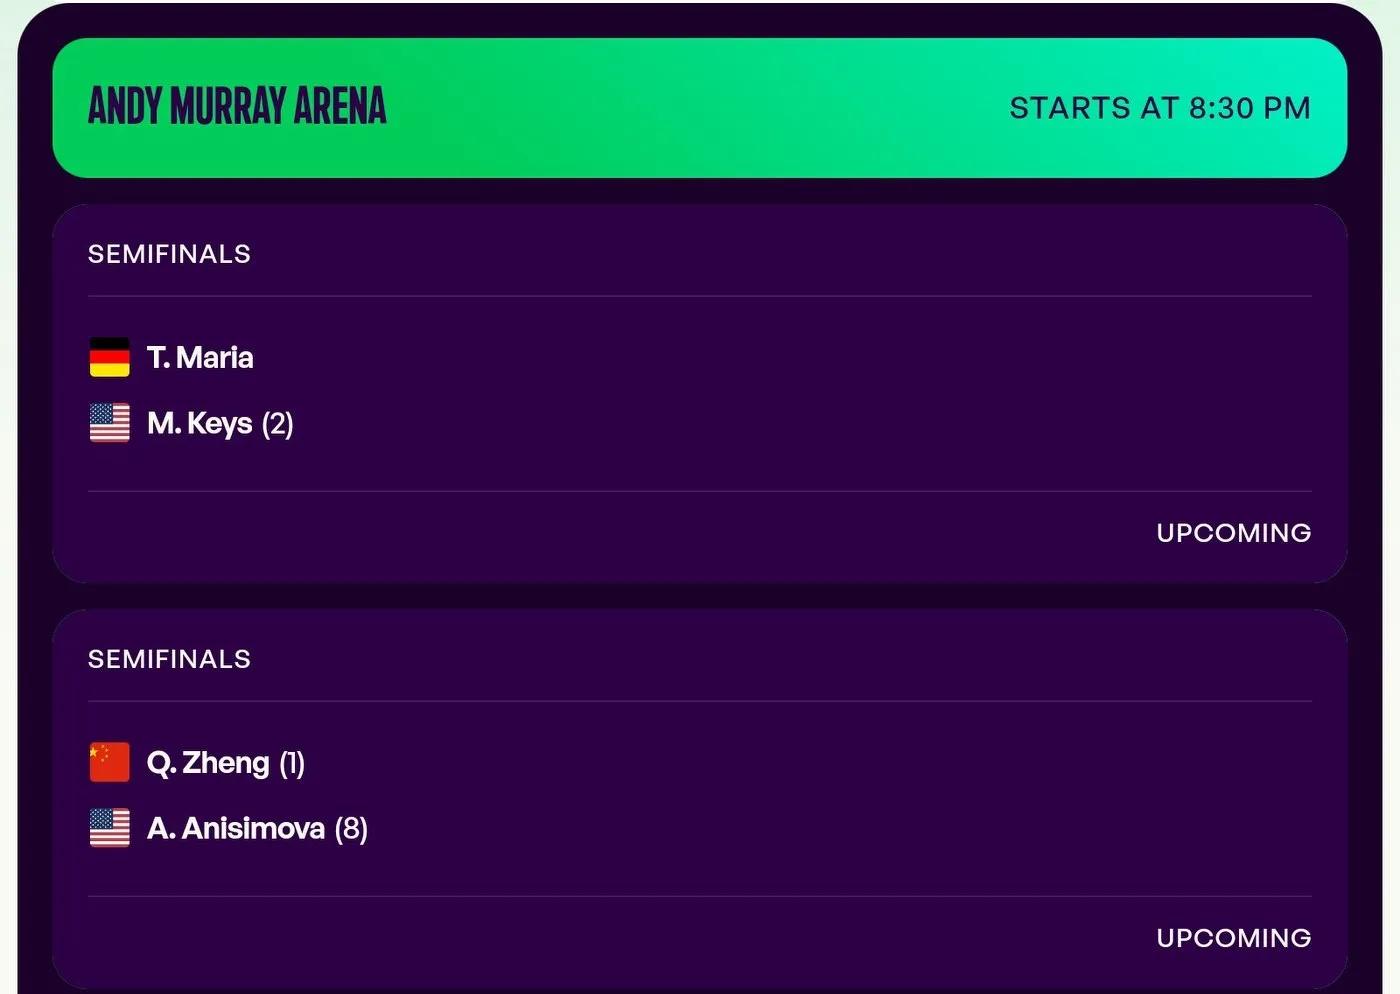1400x994 pixels.
Task: Open M. Keys player name
Action: point(199,424)
